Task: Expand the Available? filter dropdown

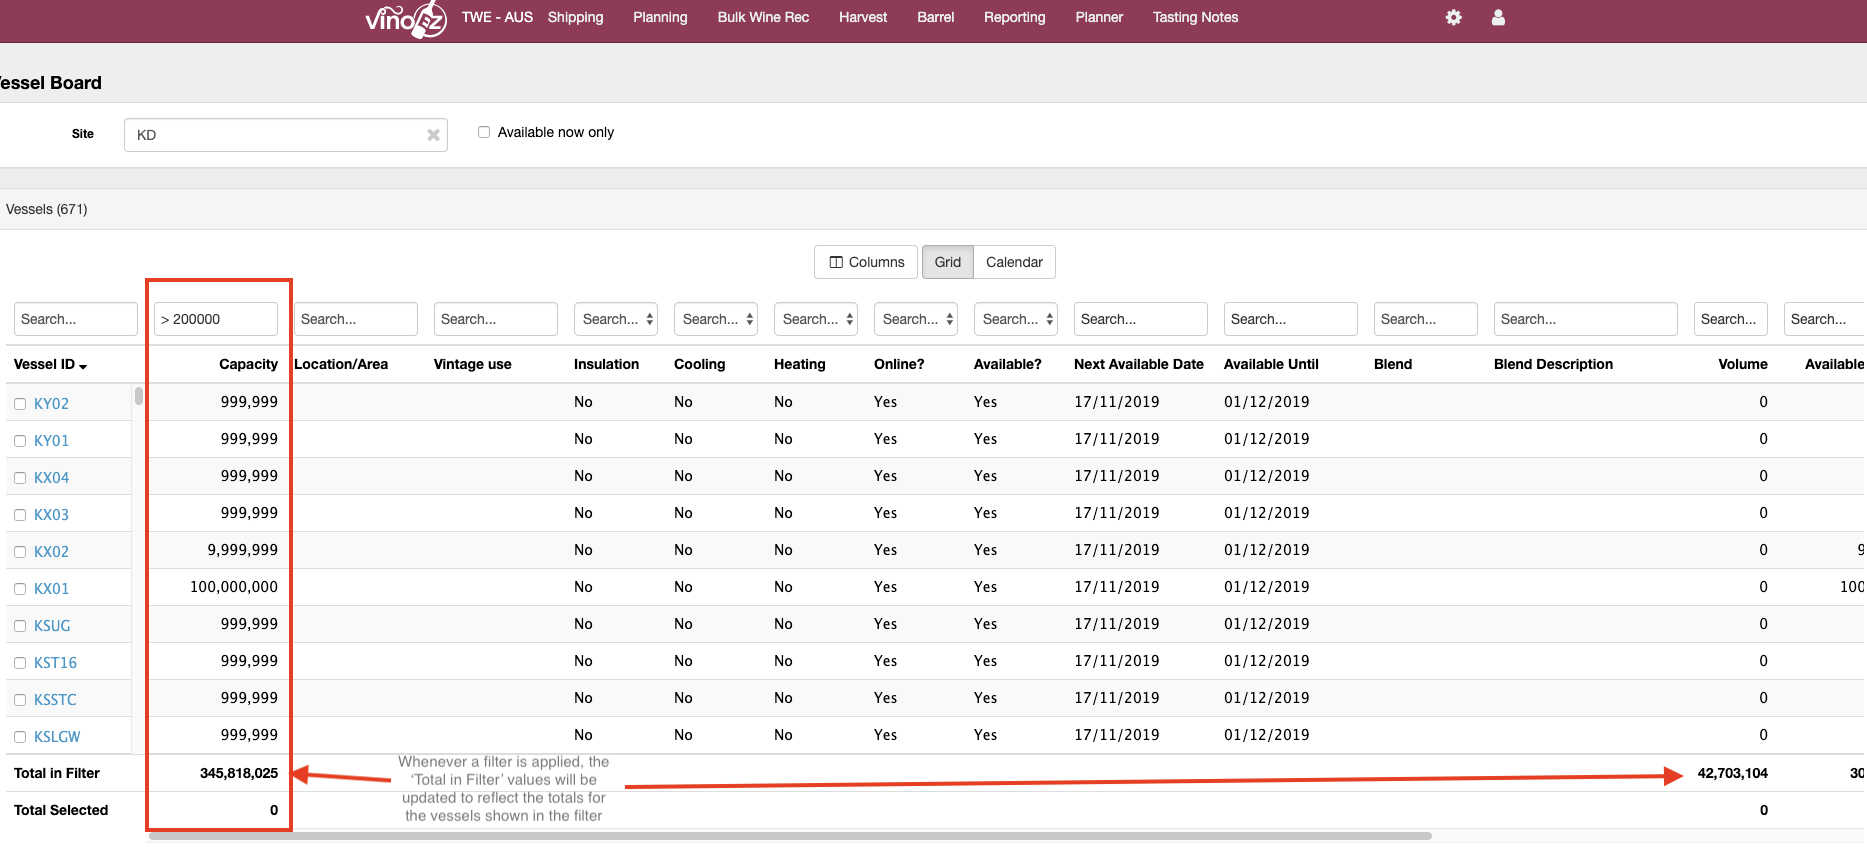Action: [x=1016, y=319]
